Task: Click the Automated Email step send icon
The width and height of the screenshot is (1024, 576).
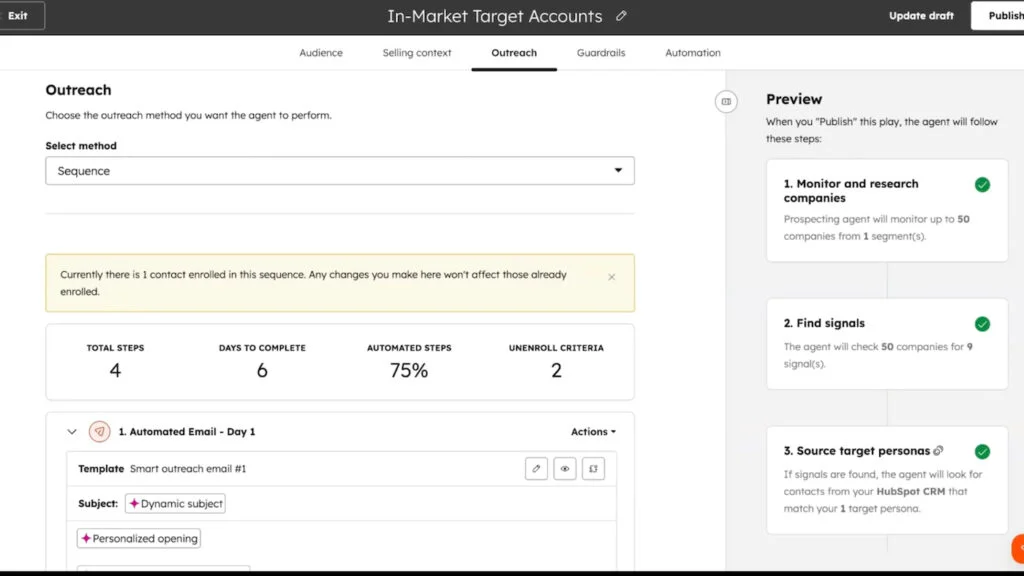Action: [x=99, y=432]
